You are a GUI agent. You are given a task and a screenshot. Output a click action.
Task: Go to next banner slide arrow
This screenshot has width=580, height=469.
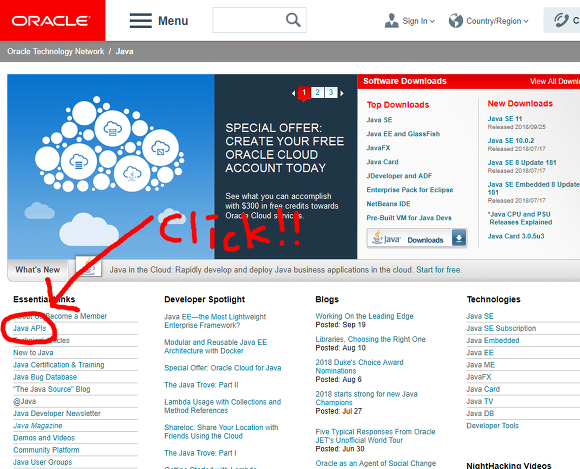(x=342, y=93)
